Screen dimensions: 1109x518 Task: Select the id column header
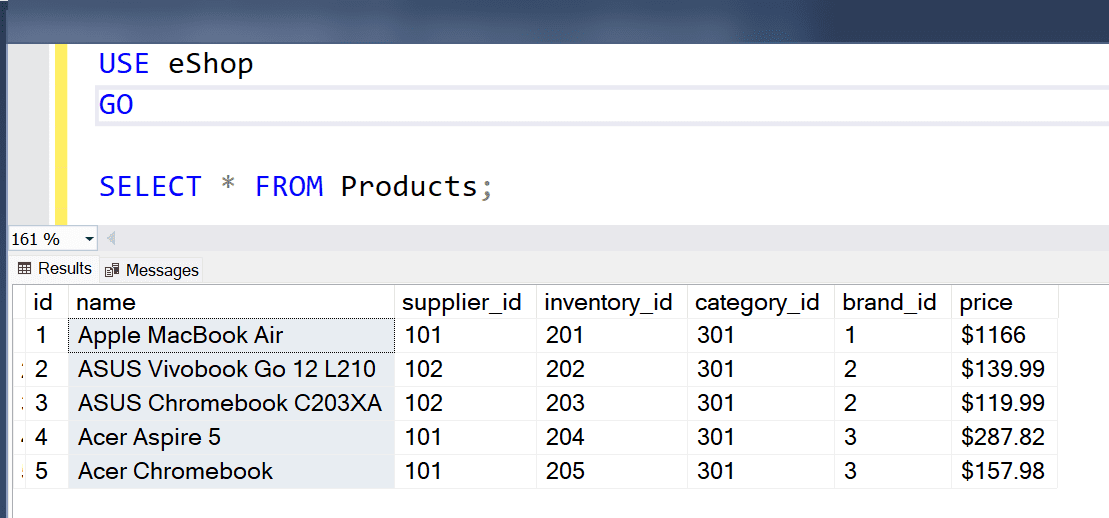[x=47, y=303]
